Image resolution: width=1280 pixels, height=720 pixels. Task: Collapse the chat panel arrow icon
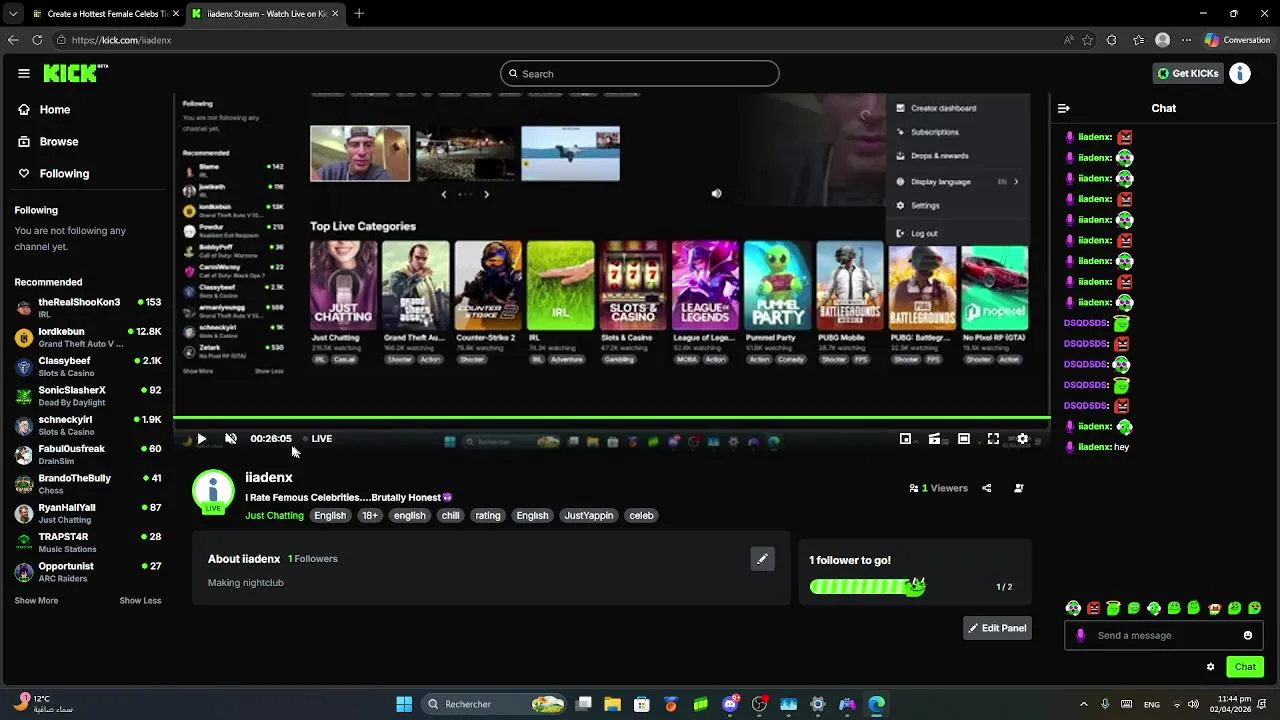click(x=1064, y=108)
